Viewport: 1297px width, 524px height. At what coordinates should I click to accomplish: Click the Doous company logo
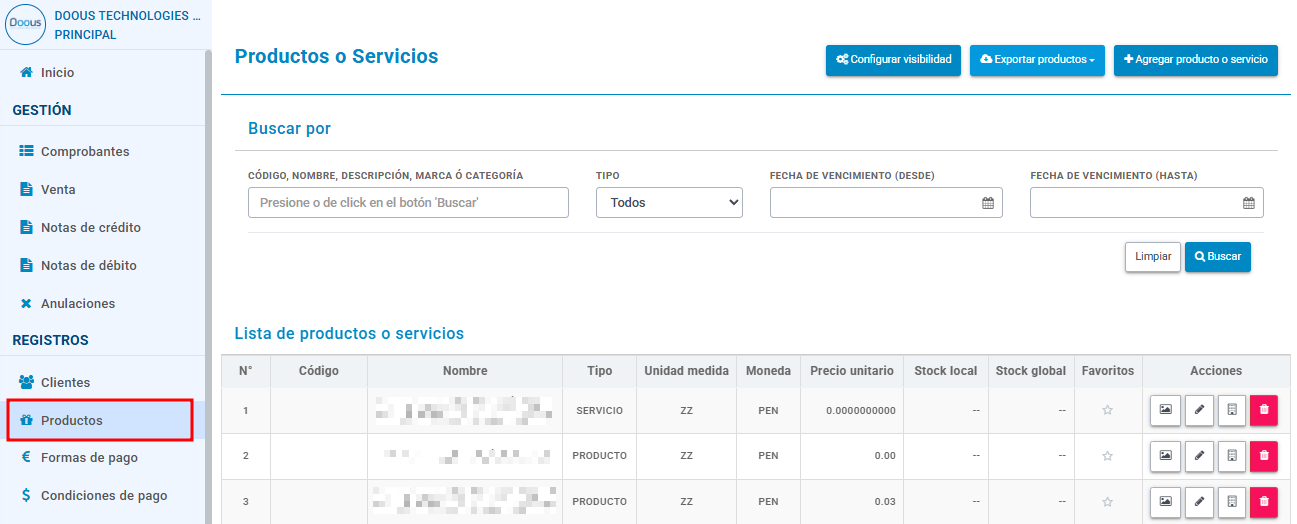click(26, 24)
